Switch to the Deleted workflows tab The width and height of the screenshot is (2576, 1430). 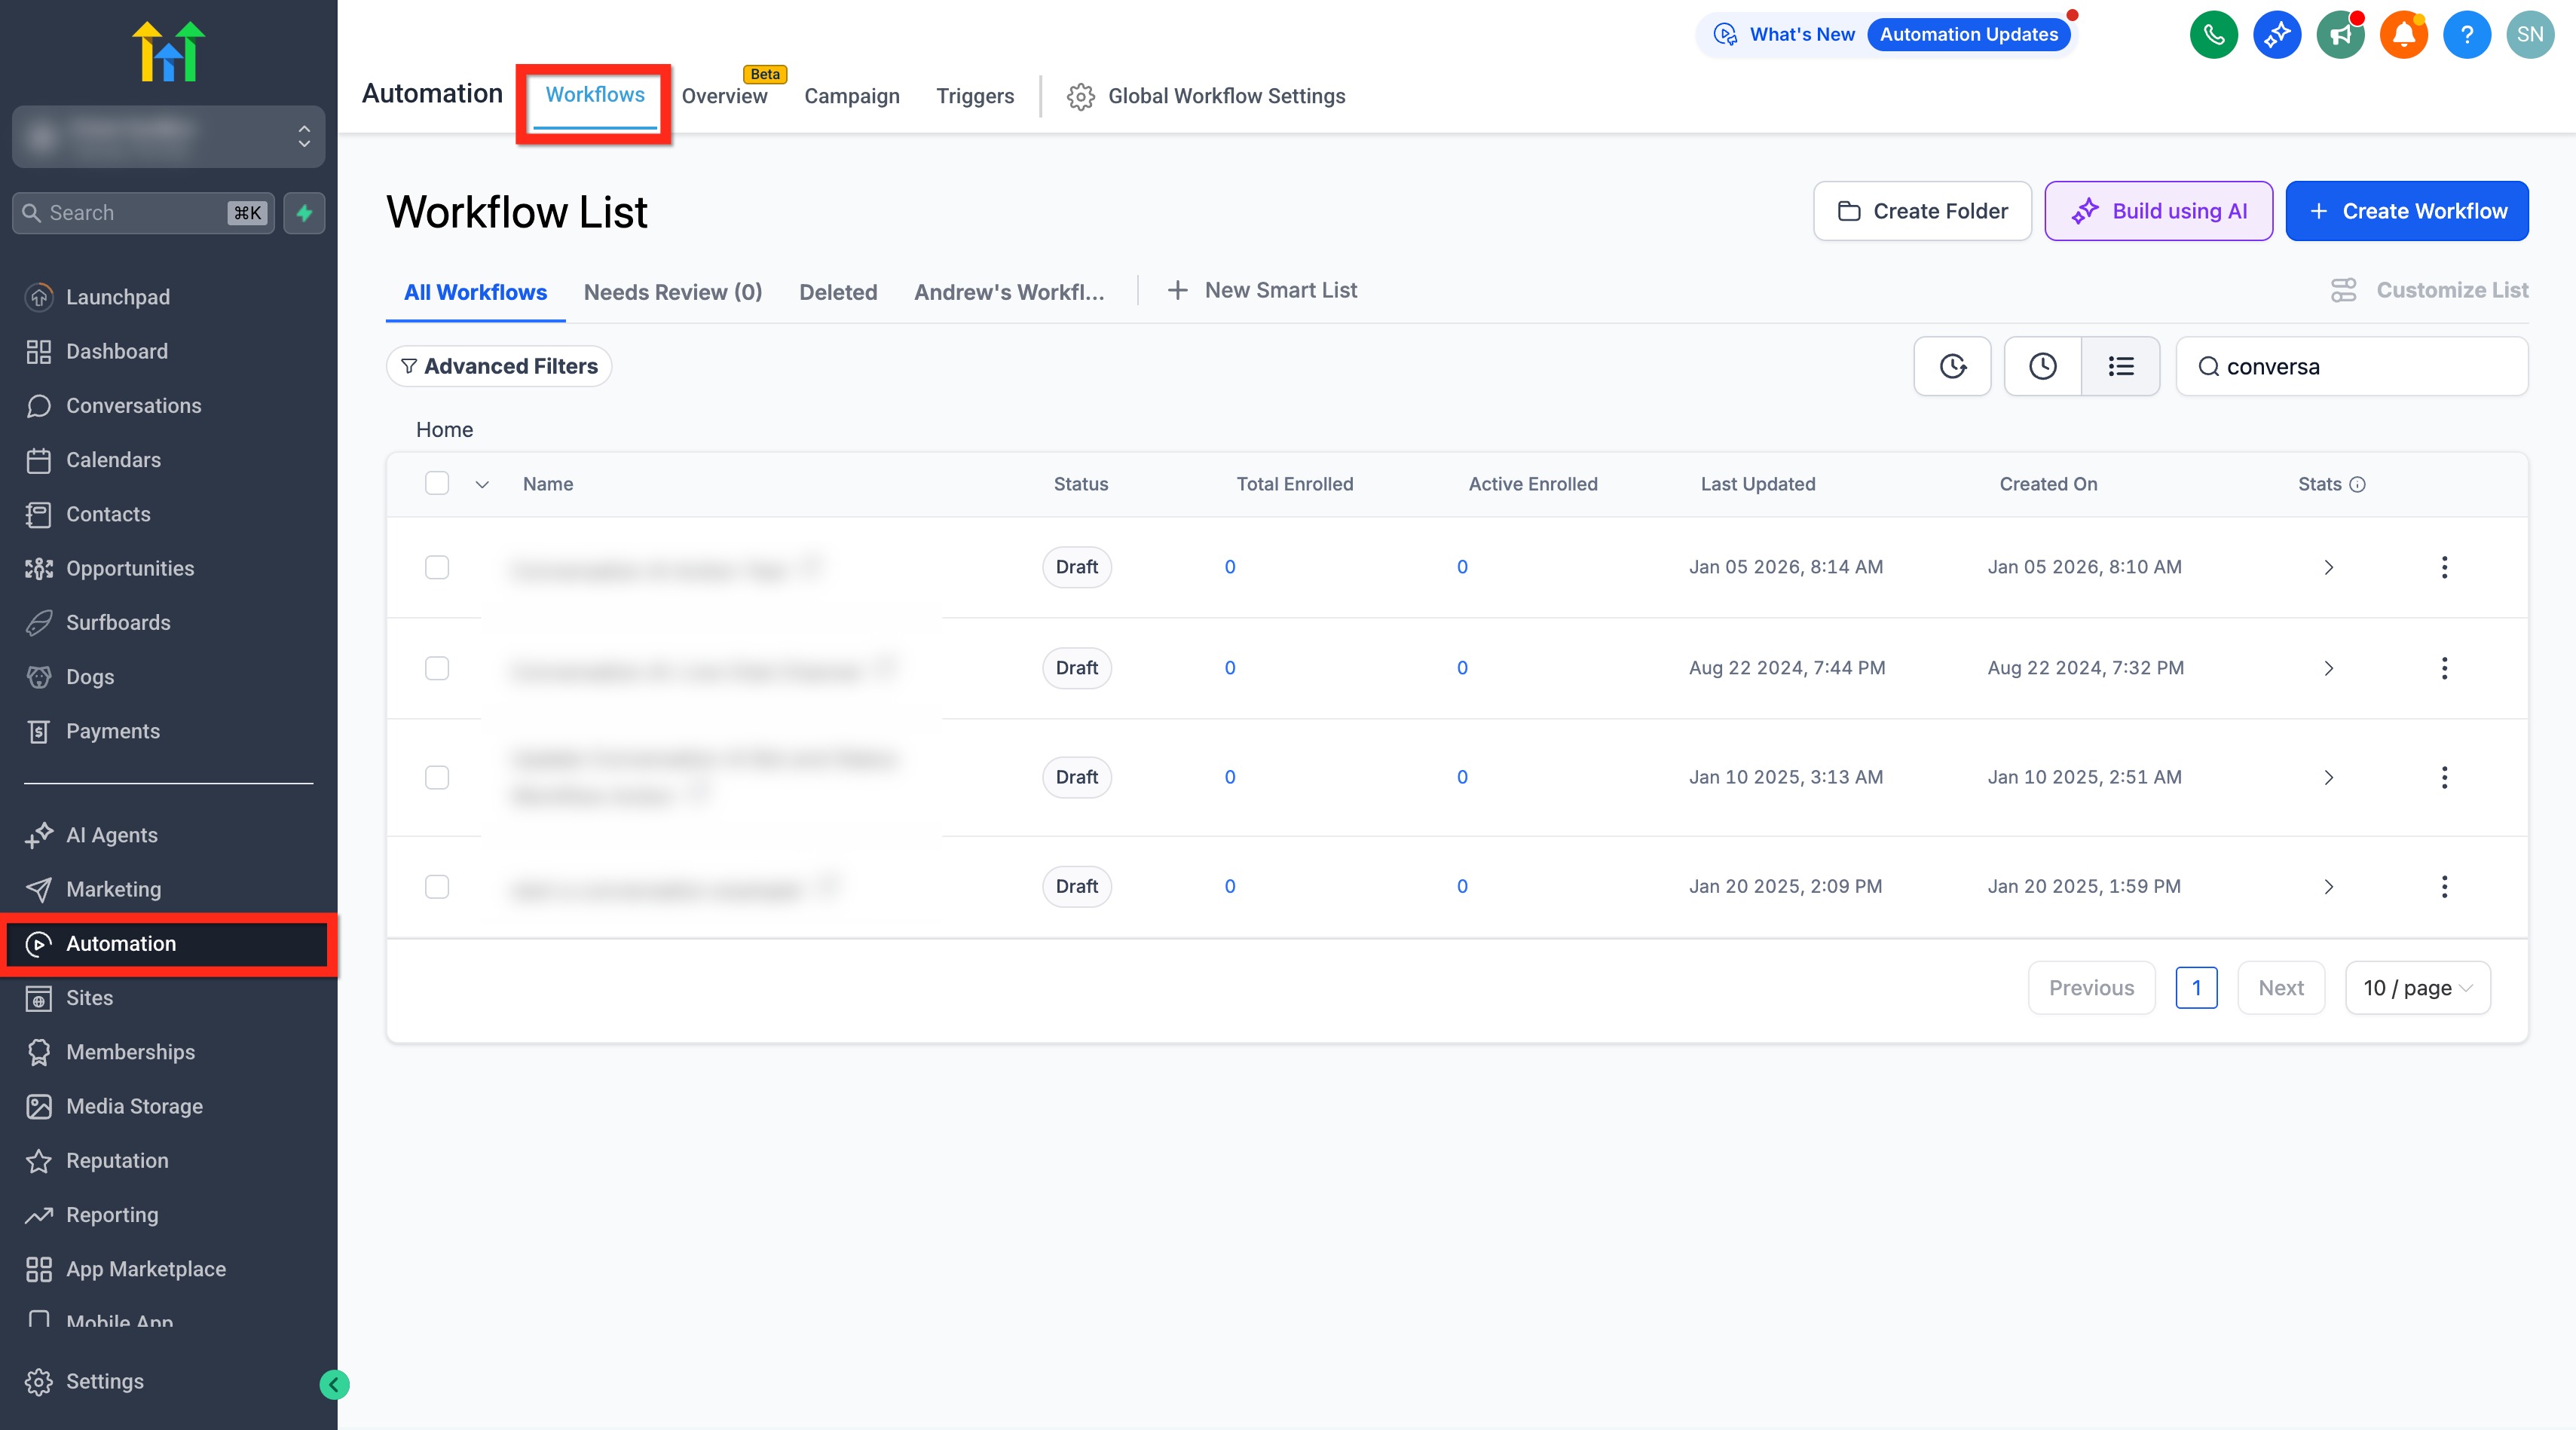pos(837,292)
